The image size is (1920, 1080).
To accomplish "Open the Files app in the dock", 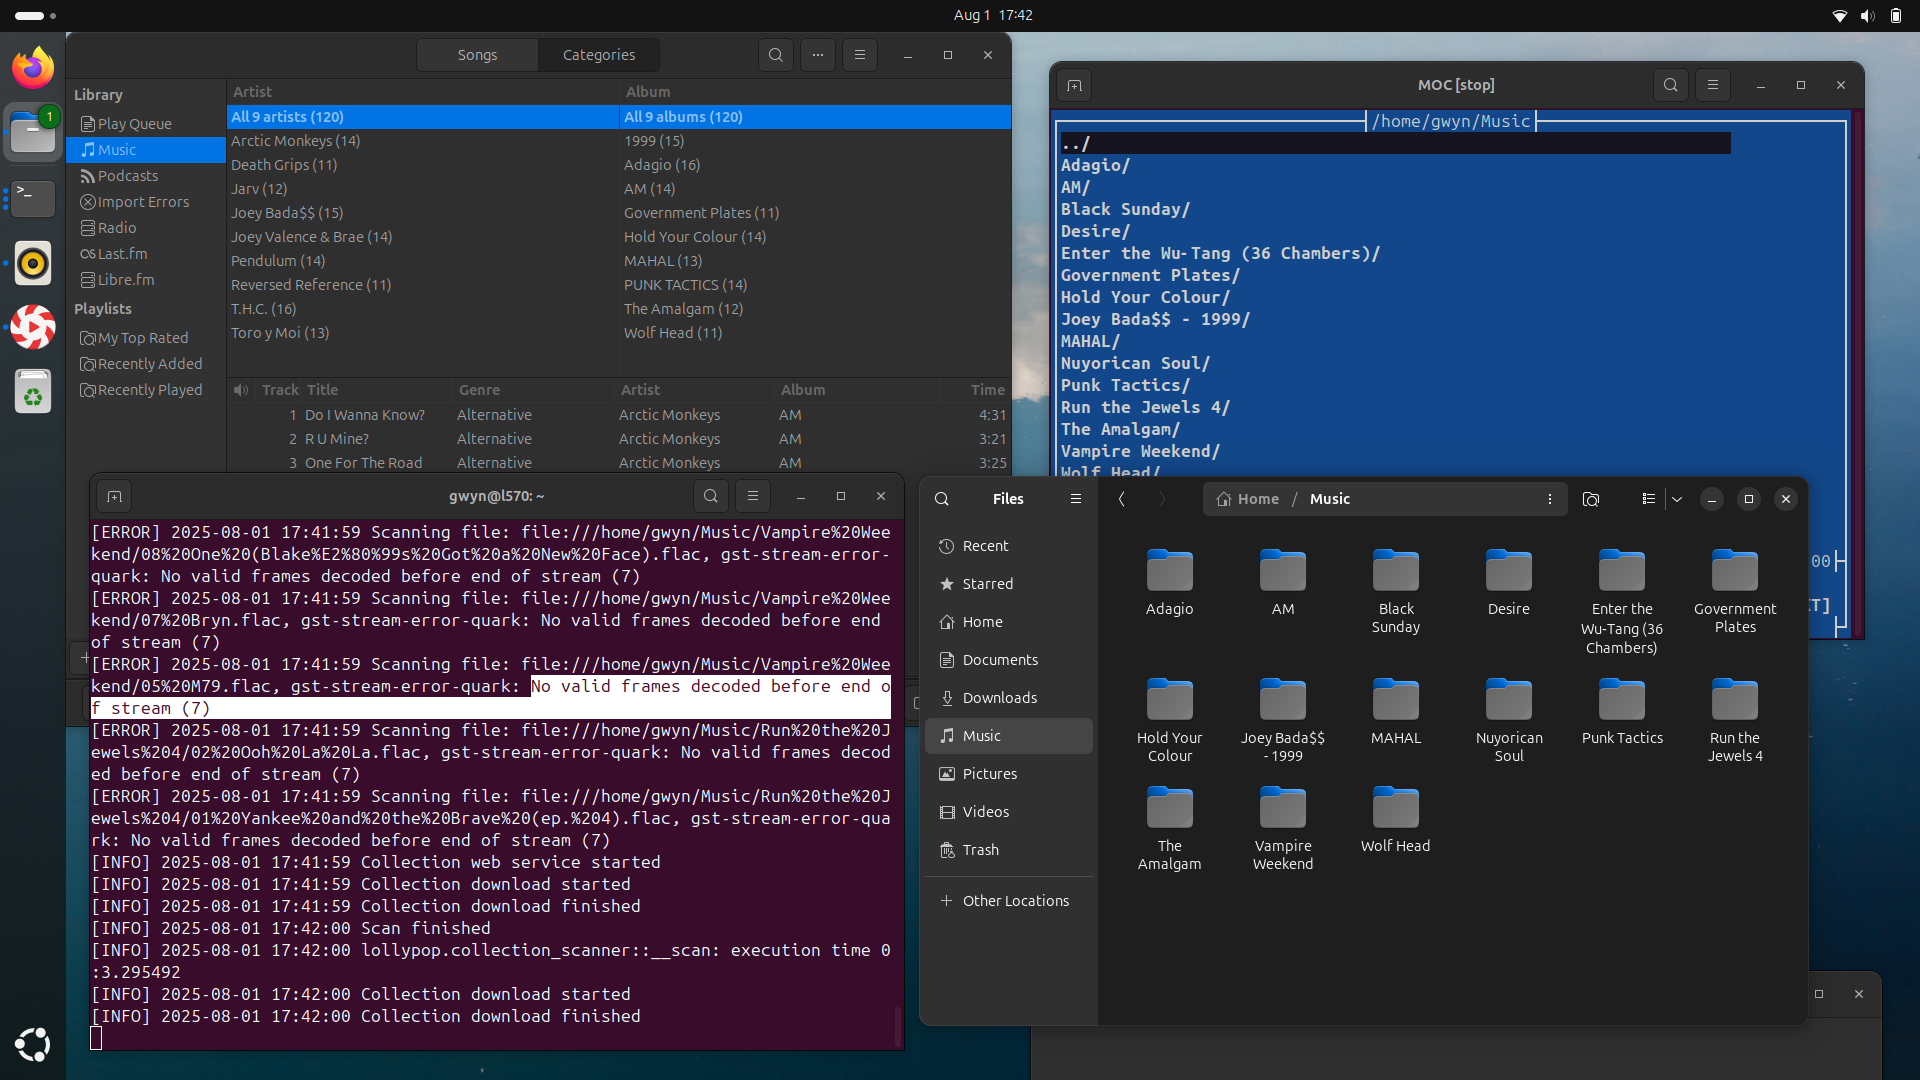I will coord(33,133).
